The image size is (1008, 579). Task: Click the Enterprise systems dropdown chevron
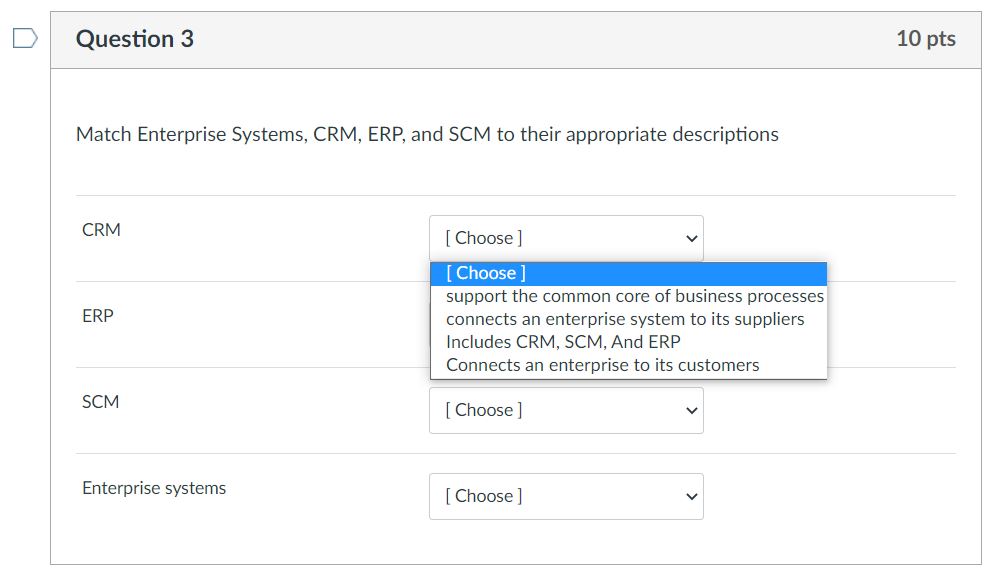tap(690, 496)
